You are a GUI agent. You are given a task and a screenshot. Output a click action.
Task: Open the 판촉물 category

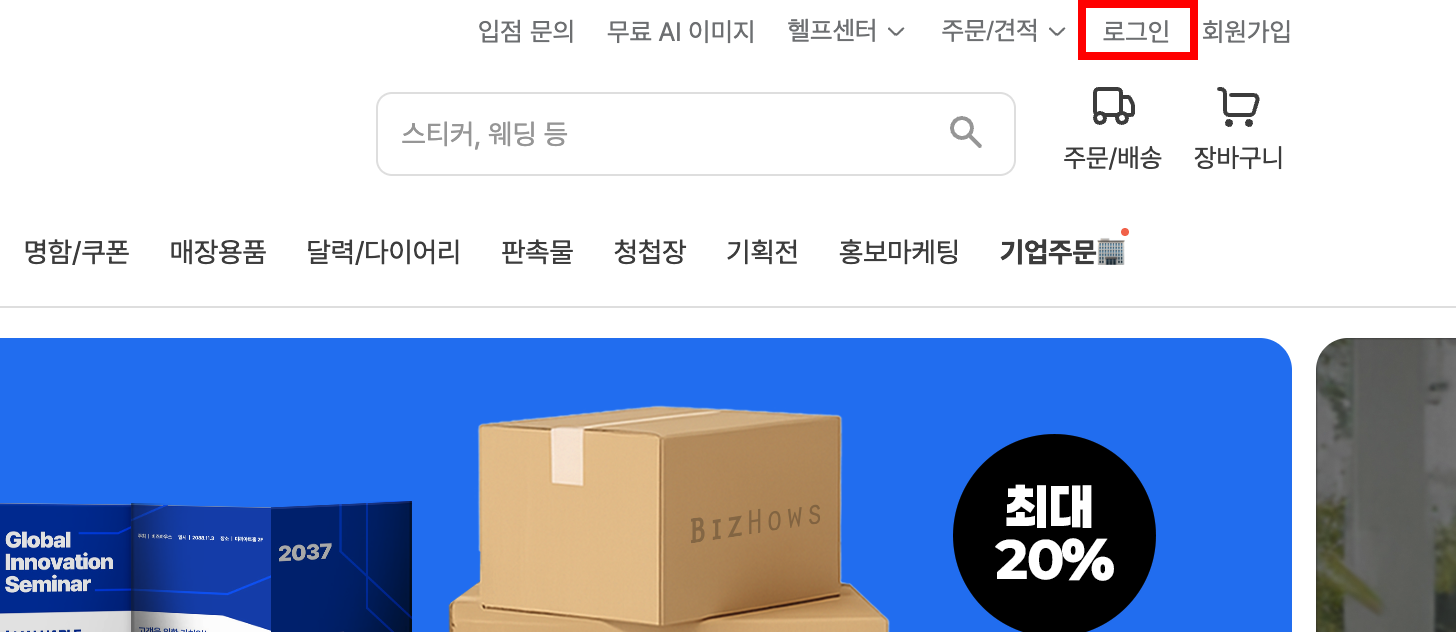pyautogui.click(x=537, y=252)
